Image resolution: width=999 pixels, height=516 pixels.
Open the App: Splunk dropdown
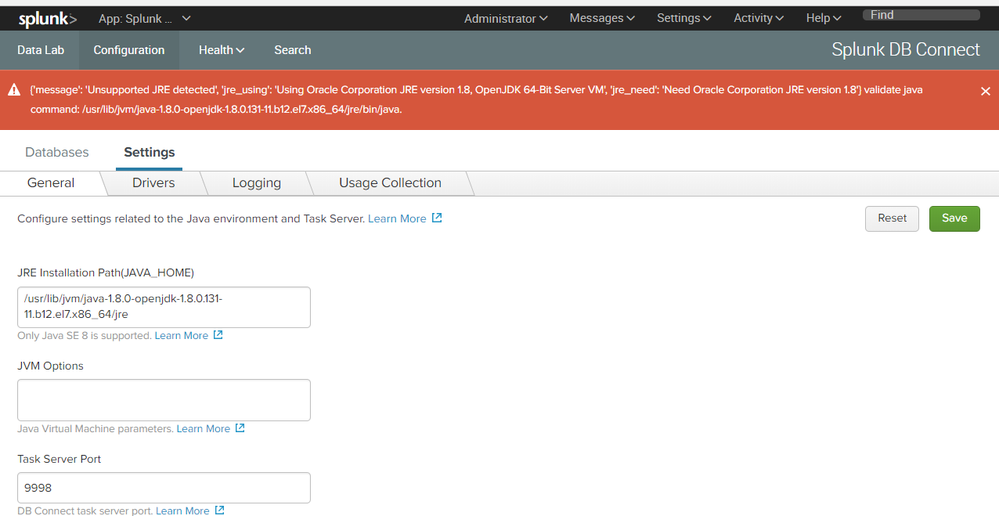click(x=145, y=18)
